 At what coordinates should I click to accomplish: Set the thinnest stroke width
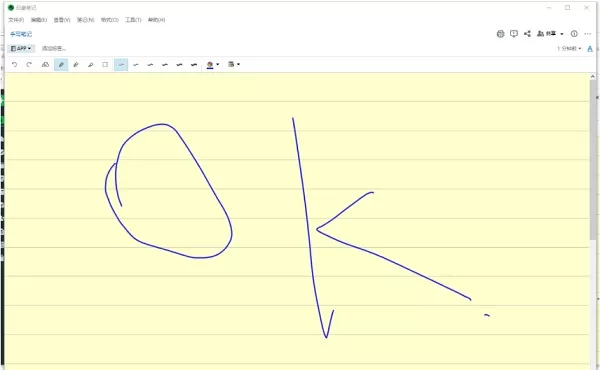click(121, 65)
